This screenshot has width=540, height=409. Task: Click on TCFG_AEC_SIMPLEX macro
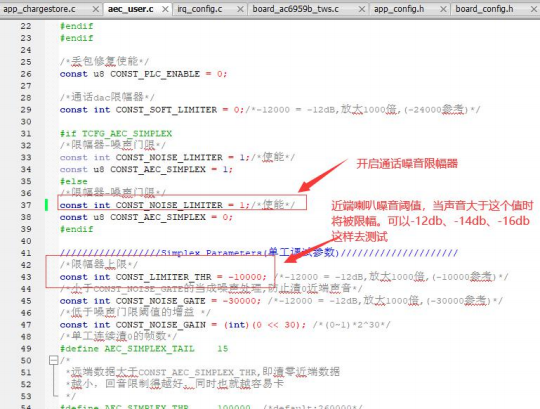click(x=127, y=134)
